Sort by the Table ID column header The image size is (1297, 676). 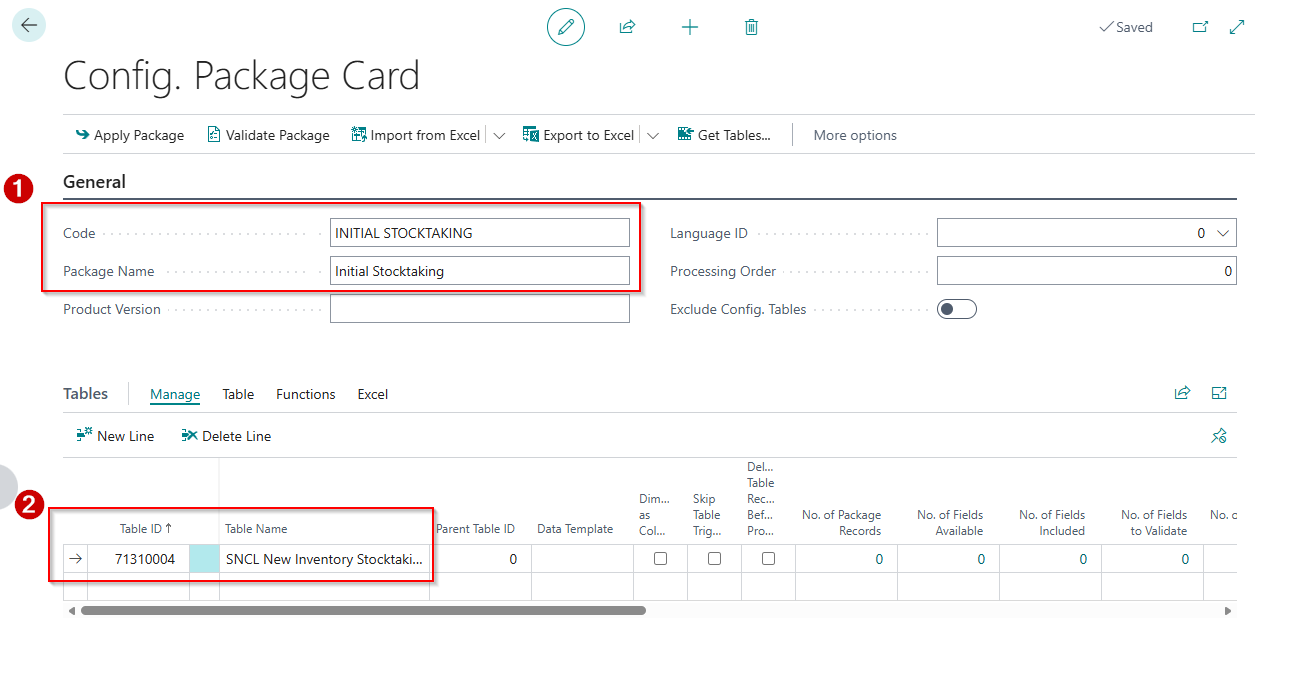146,529
